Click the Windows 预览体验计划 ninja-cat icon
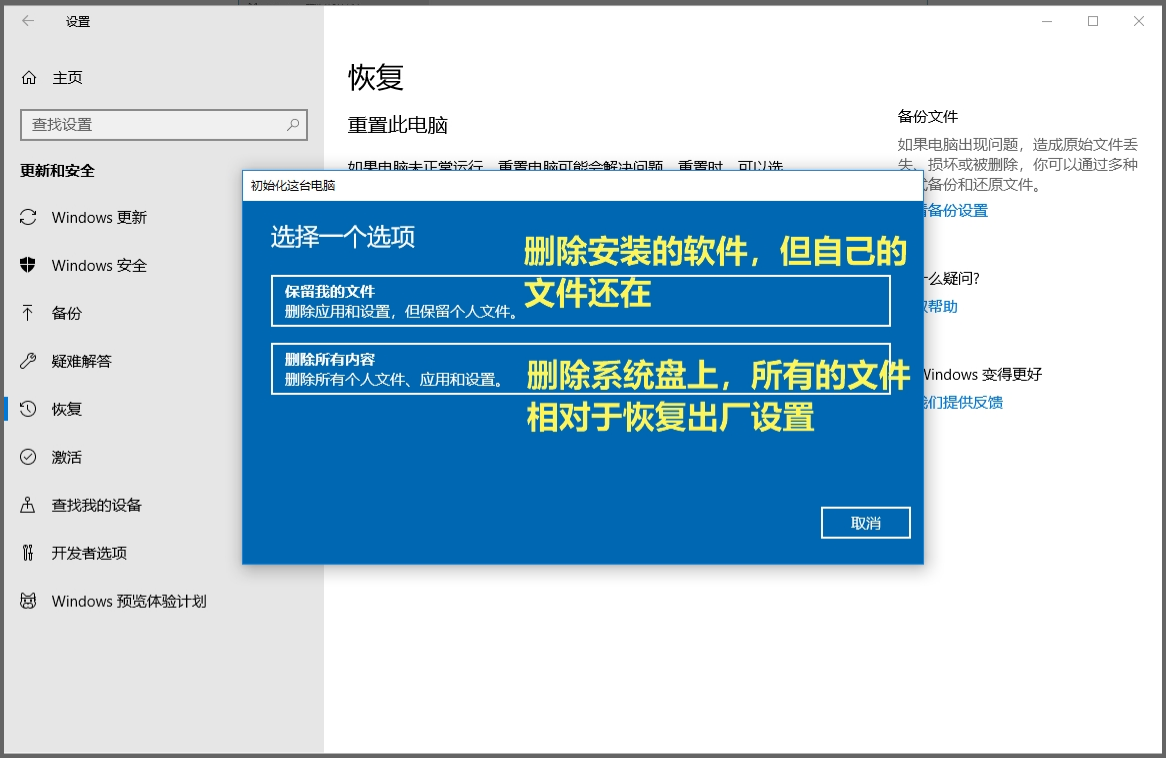Screen dimensions: 1166x758 27,601
